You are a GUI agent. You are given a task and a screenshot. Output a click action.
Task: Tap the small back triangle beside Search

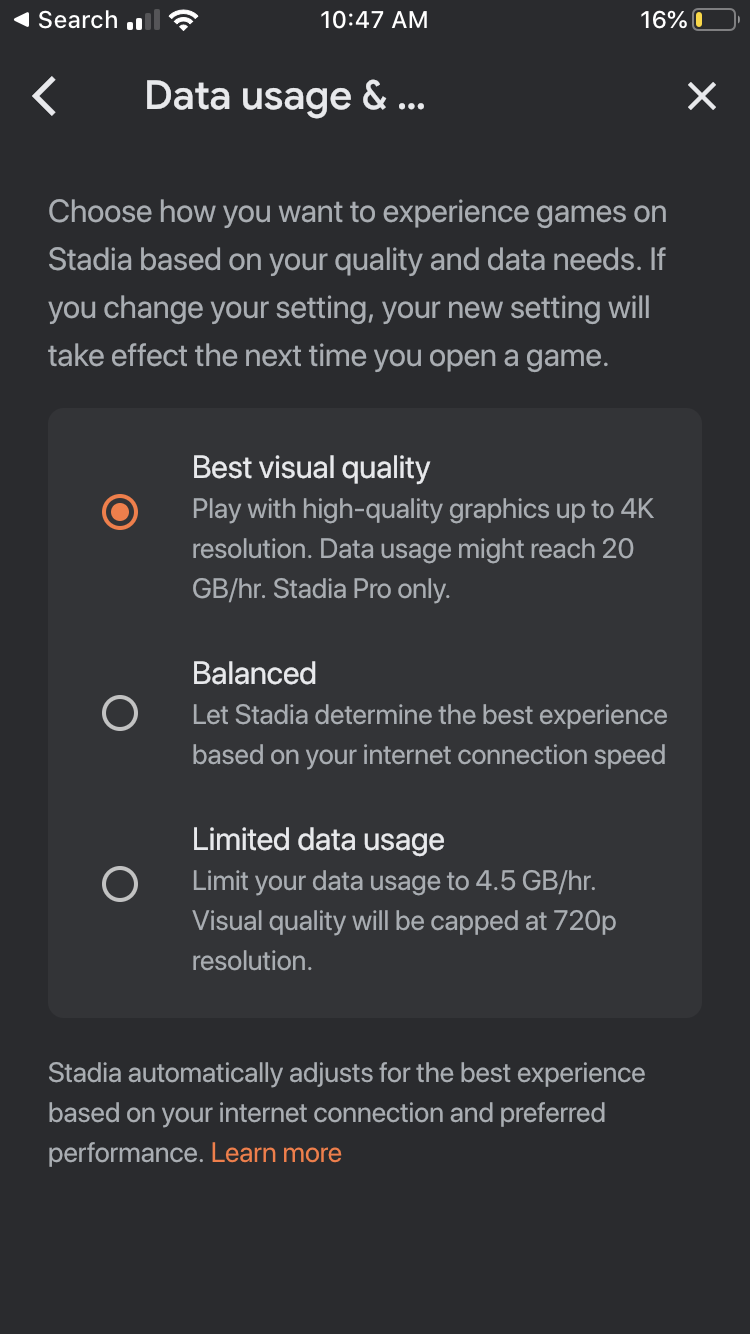(x=21, y=20)
